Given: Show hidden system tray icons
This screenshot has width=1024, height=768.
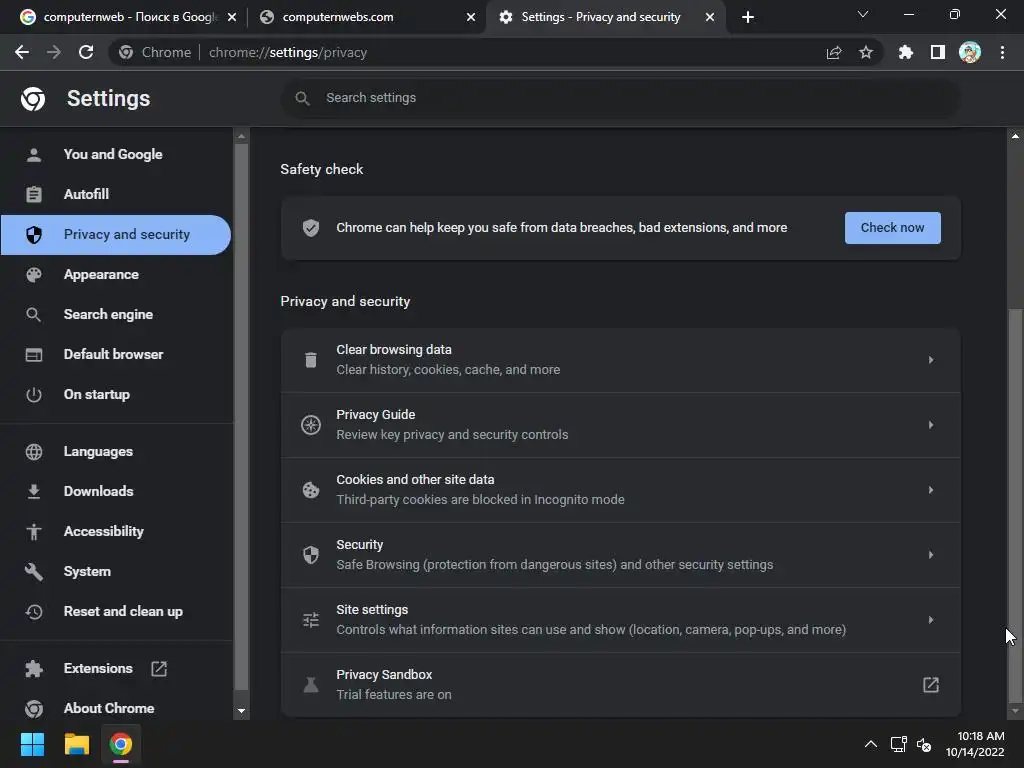Looking at the screenshot, I should click(x=871, y=744).
